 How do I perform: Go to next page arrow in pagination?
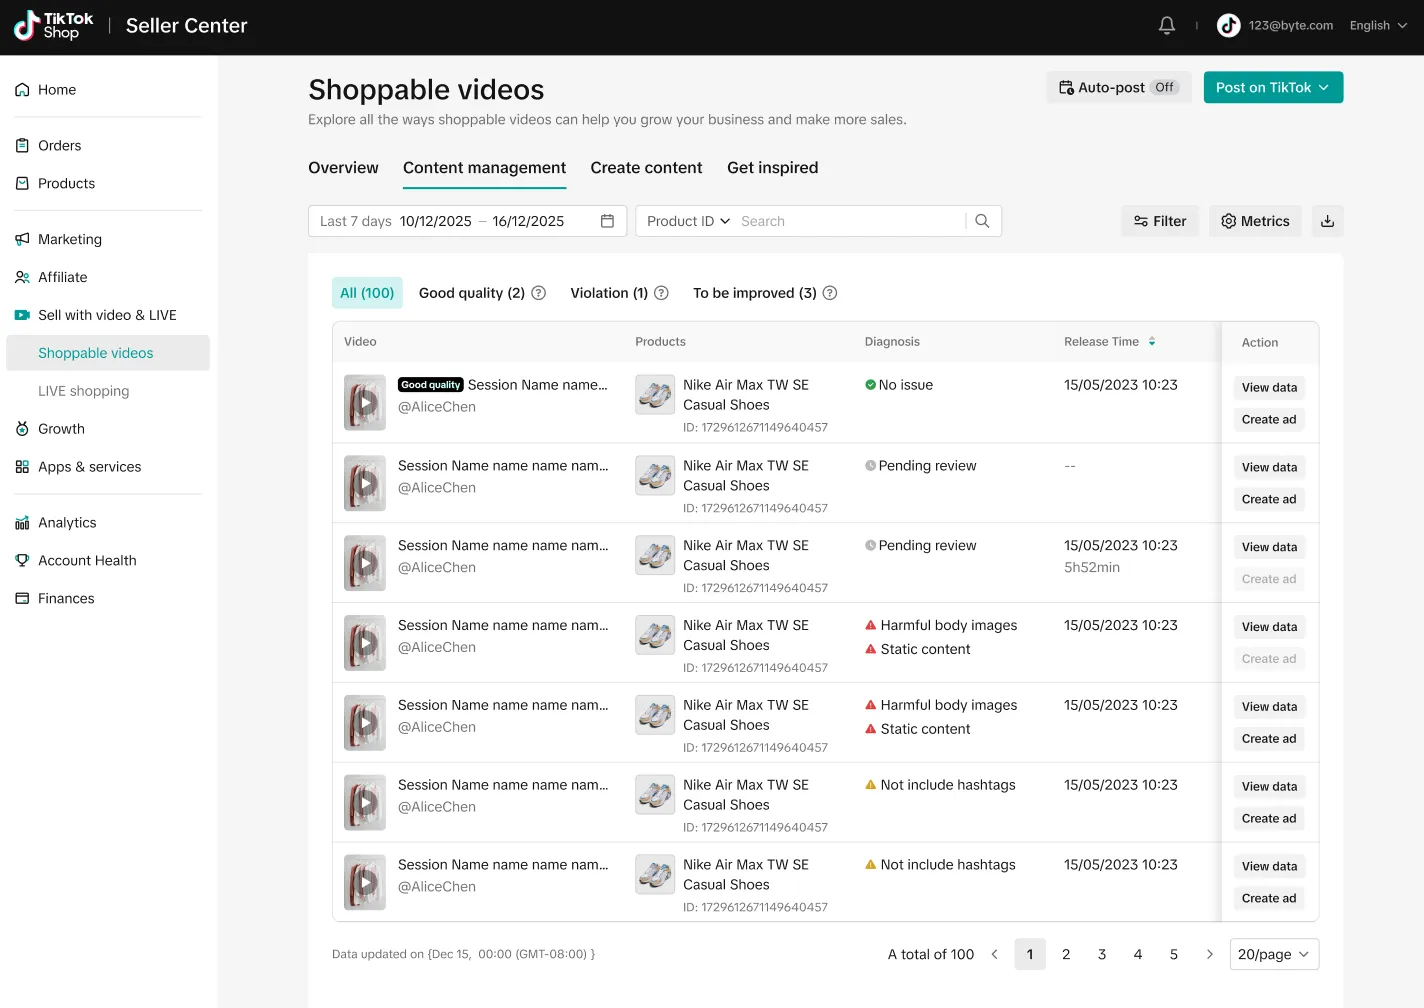pos(1209,954)
